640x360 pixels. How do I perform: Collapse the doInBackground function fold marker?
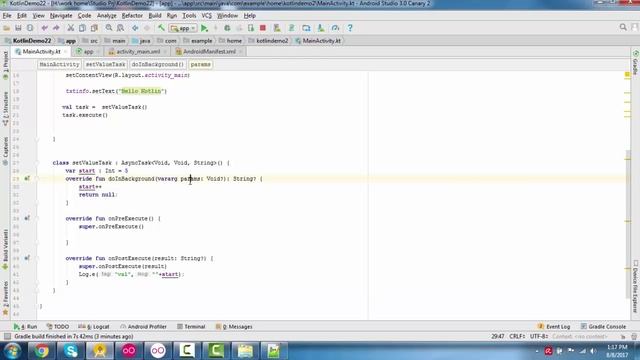tap(37, 179)
